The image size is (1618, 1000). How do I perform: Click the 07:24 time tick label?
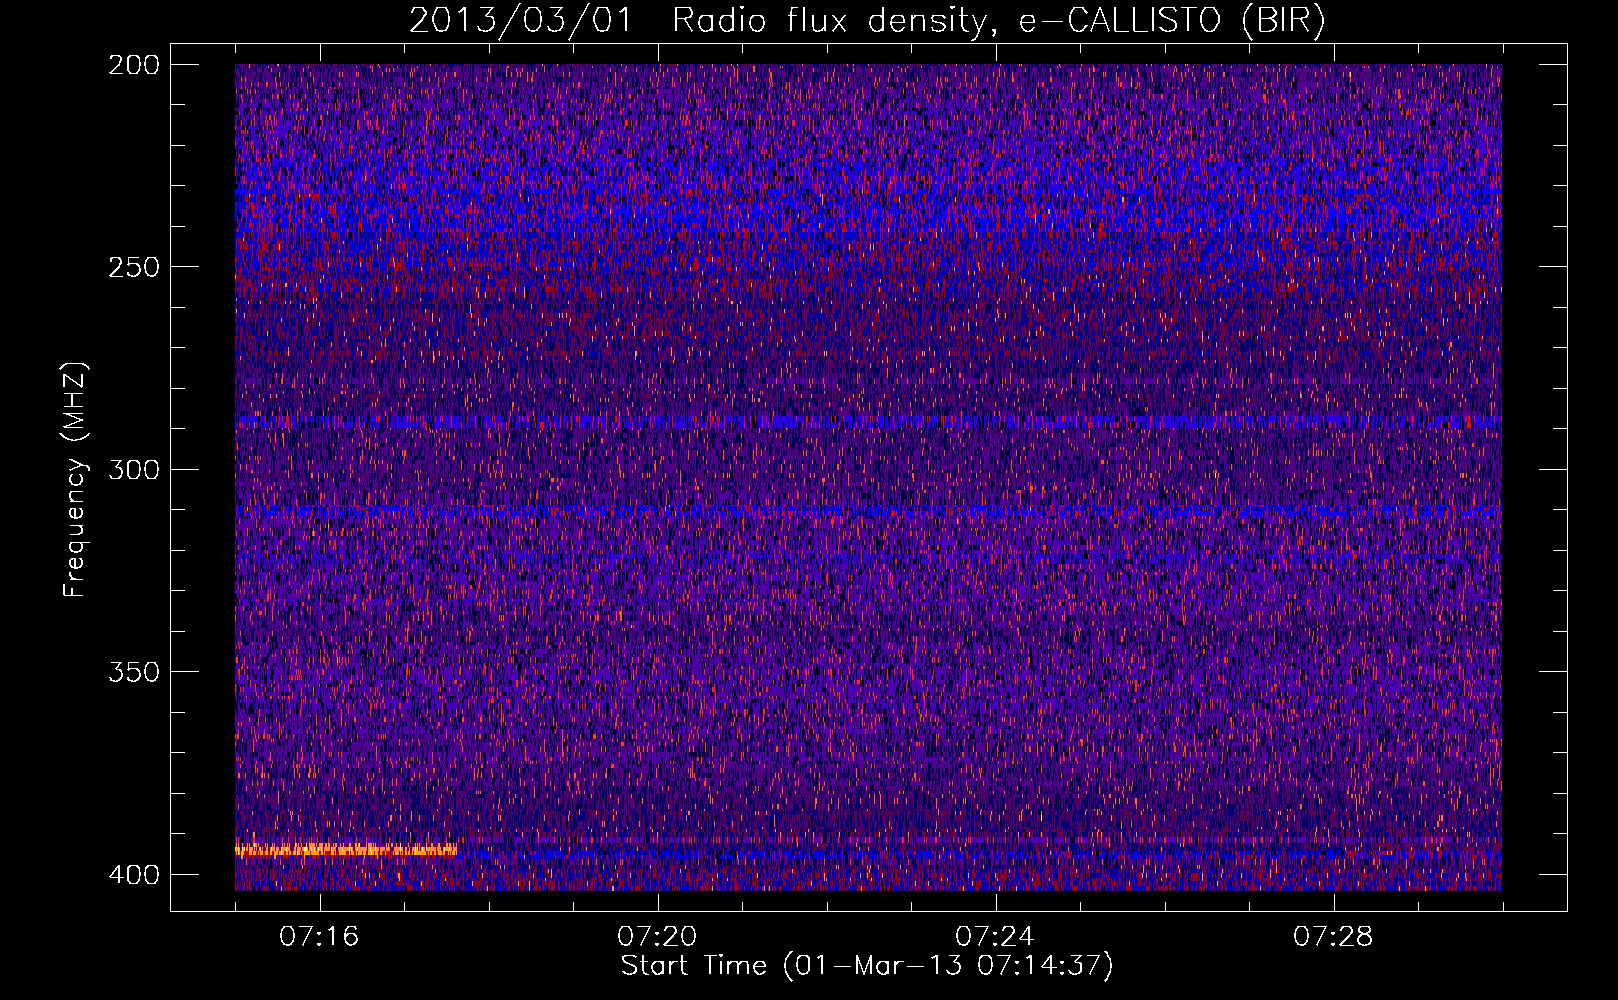tap(995, 937)
